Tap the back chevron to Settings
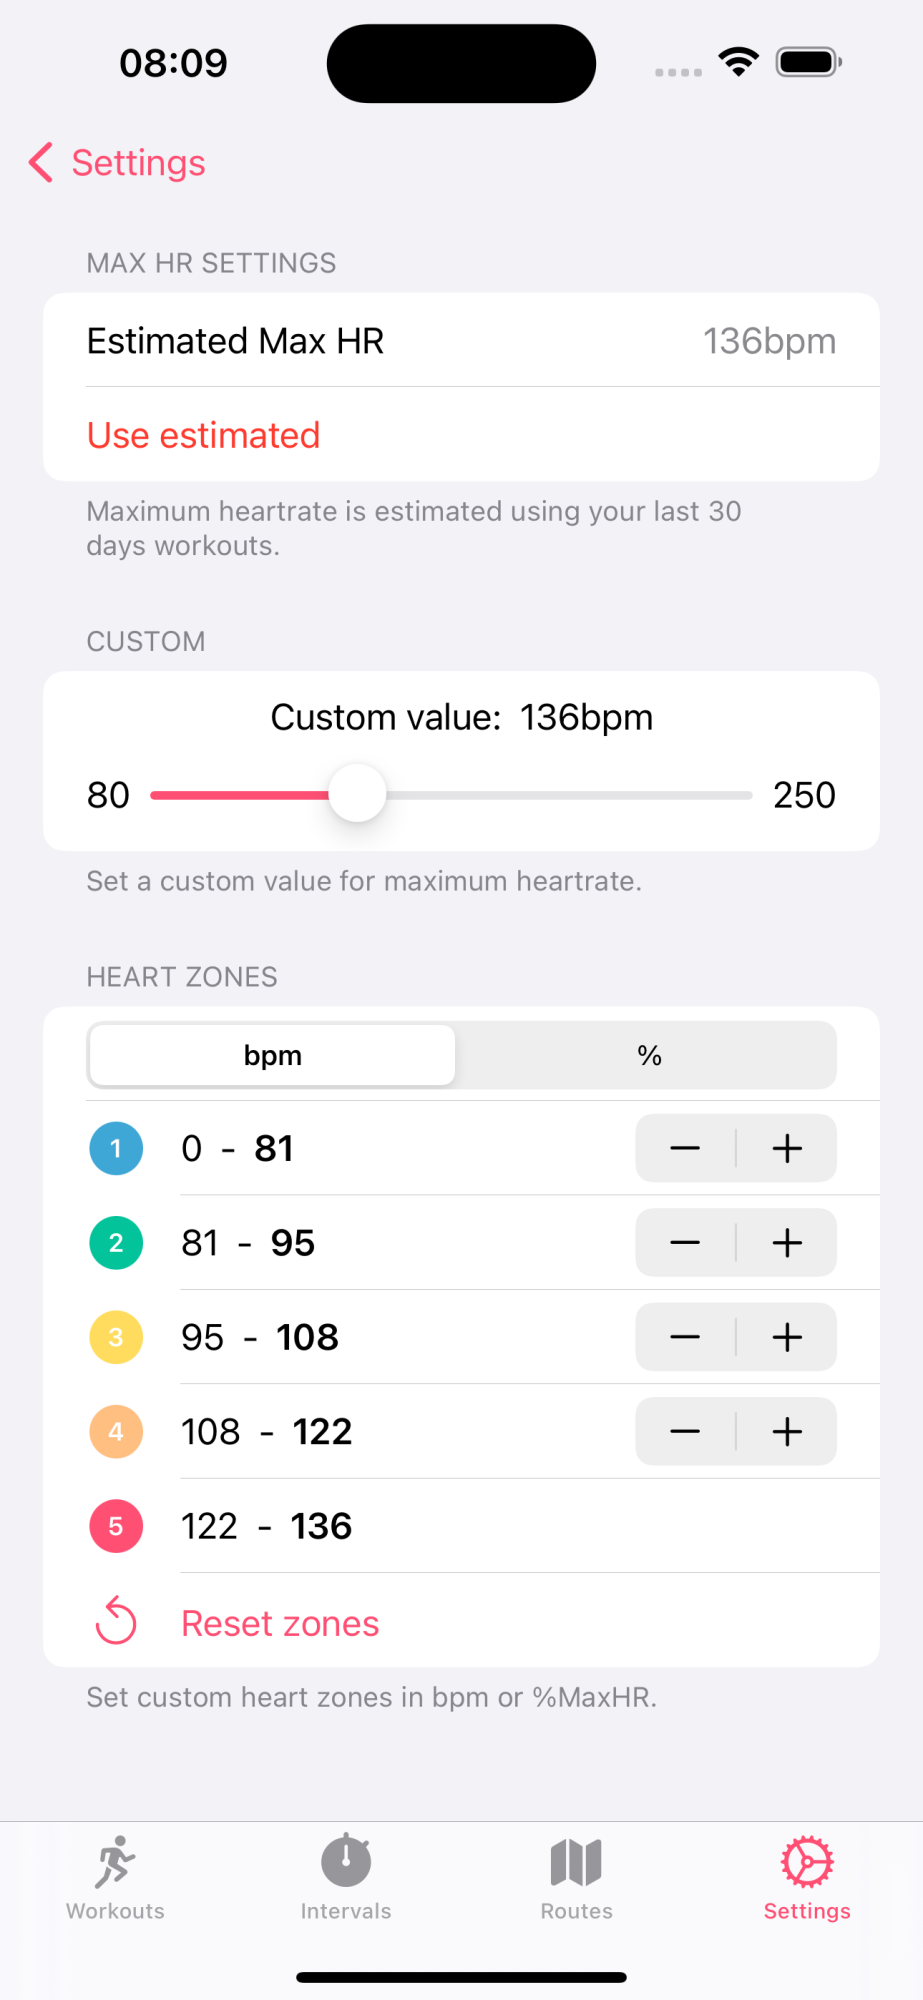The width and height of the screenshot is (923, 2000). point(41,163)
